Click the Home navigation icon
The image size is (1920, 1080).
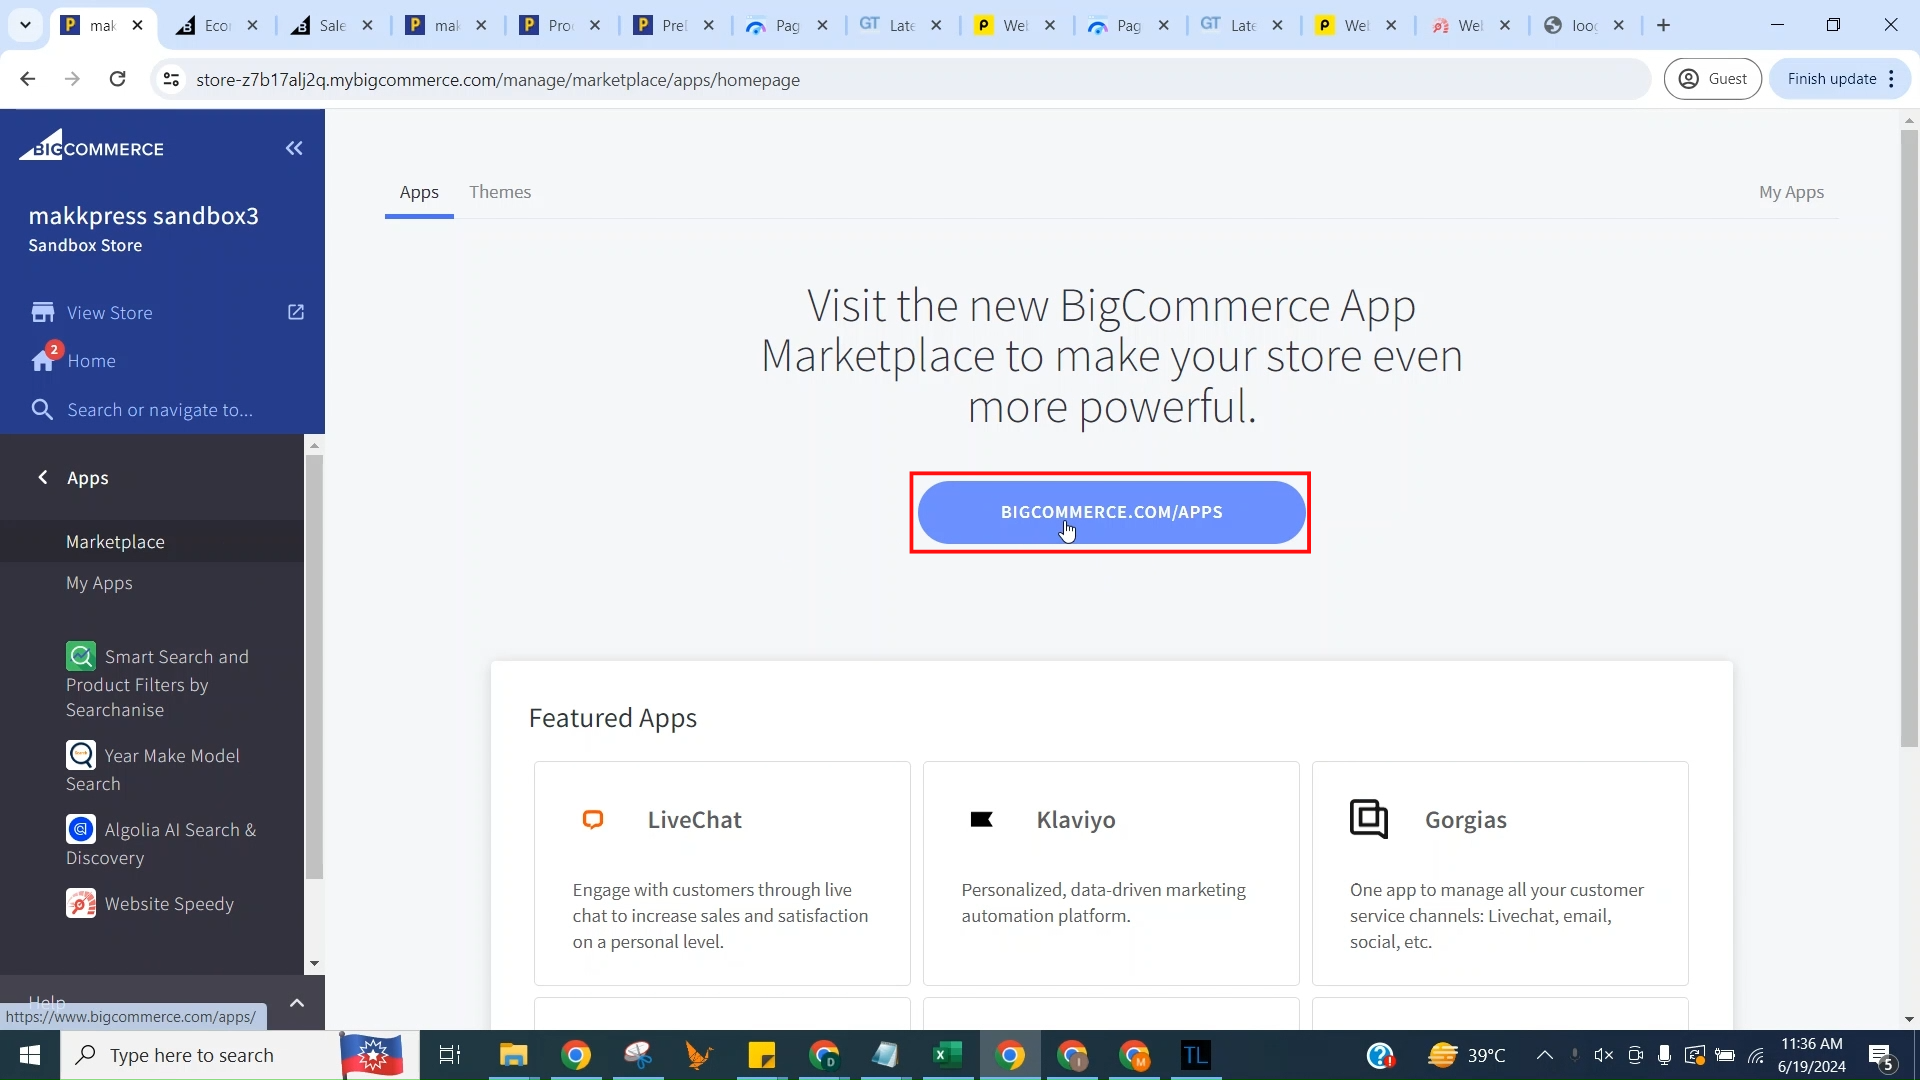click(x=44, y=360)
